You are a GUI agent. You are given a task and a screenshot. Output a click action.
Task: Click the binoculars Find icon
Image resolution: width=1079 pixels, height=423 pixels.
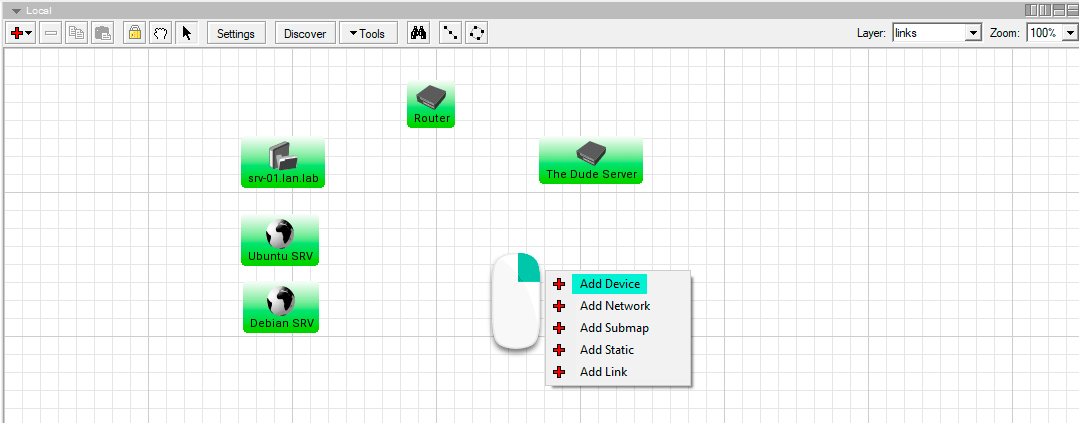coord(418,33)
